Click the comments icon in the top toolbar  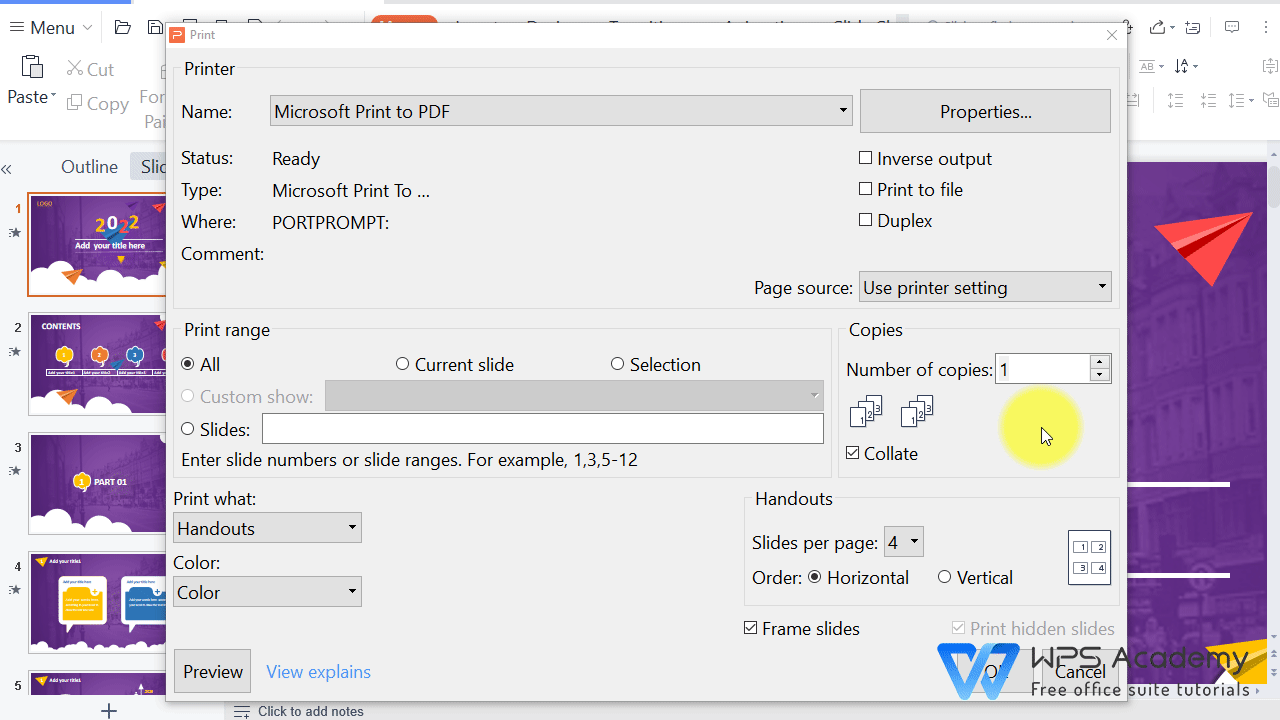(1232, 27)
